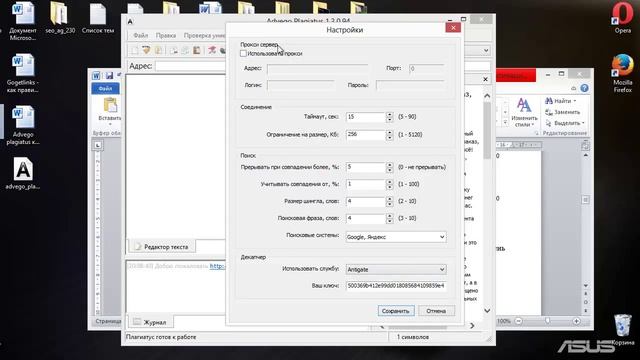
Task: Click Advego panel scrollbar up arrow
Action: (x=487, y=96)
